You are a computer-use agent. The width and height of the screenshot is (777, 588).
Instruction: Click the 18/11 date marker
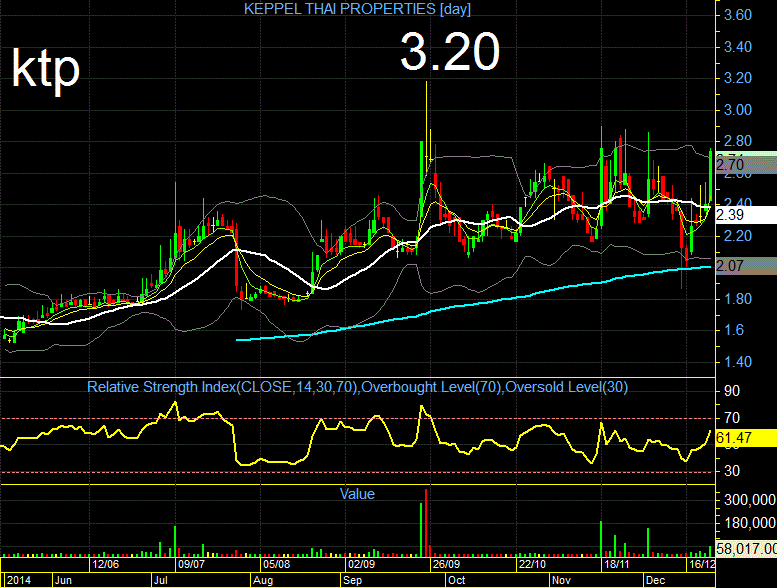pos(617,564)
